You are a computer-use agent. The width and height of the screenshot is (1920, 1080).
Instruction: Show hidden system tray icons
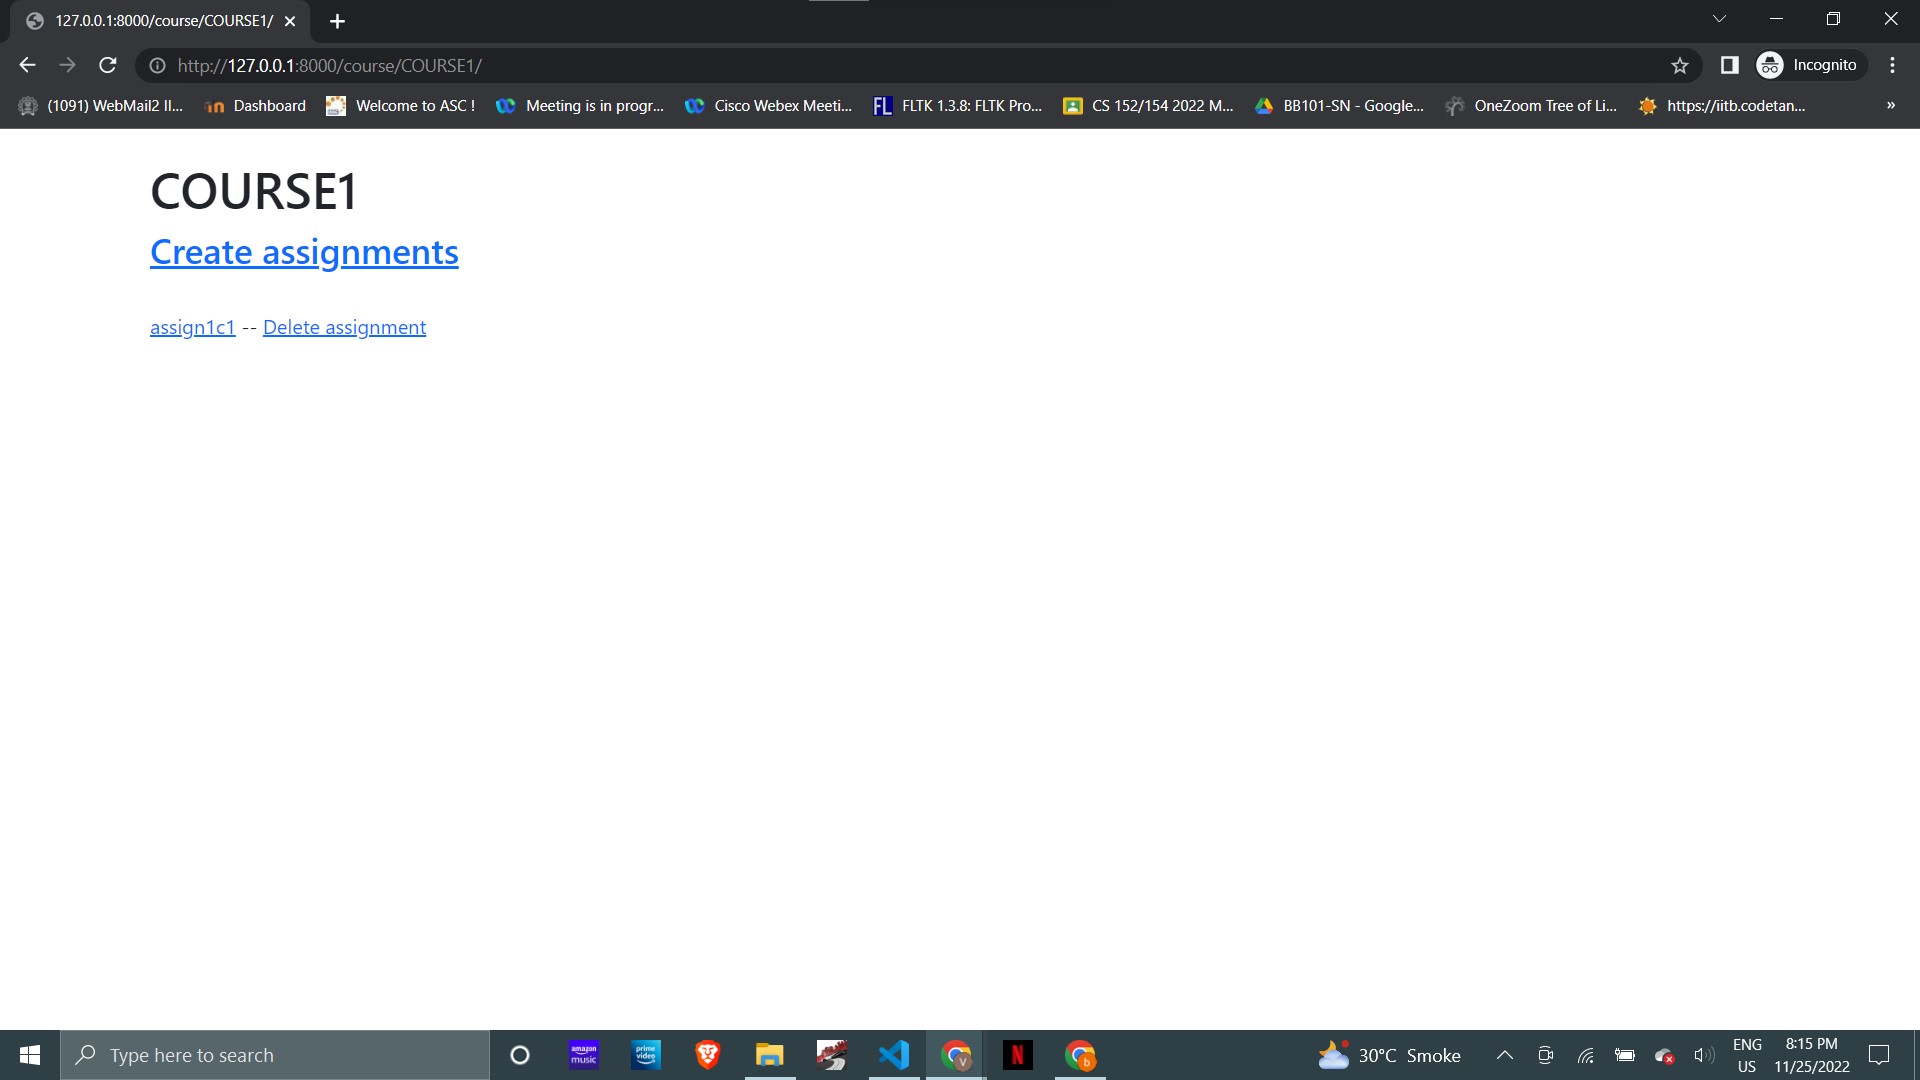pos(1504,1054)
